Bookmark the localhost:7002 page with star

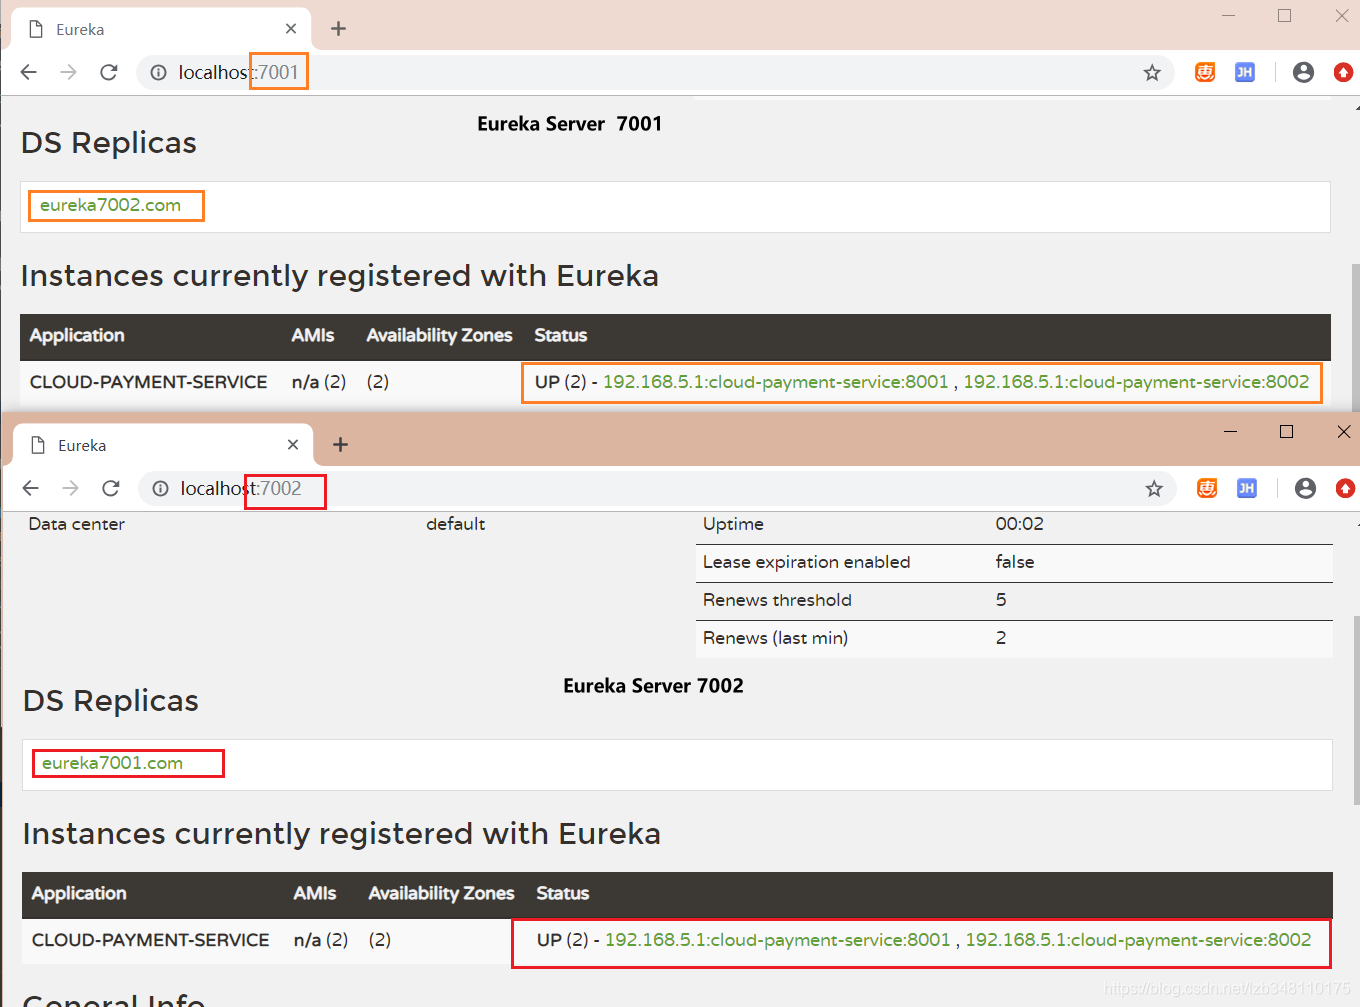[1154, 488]
